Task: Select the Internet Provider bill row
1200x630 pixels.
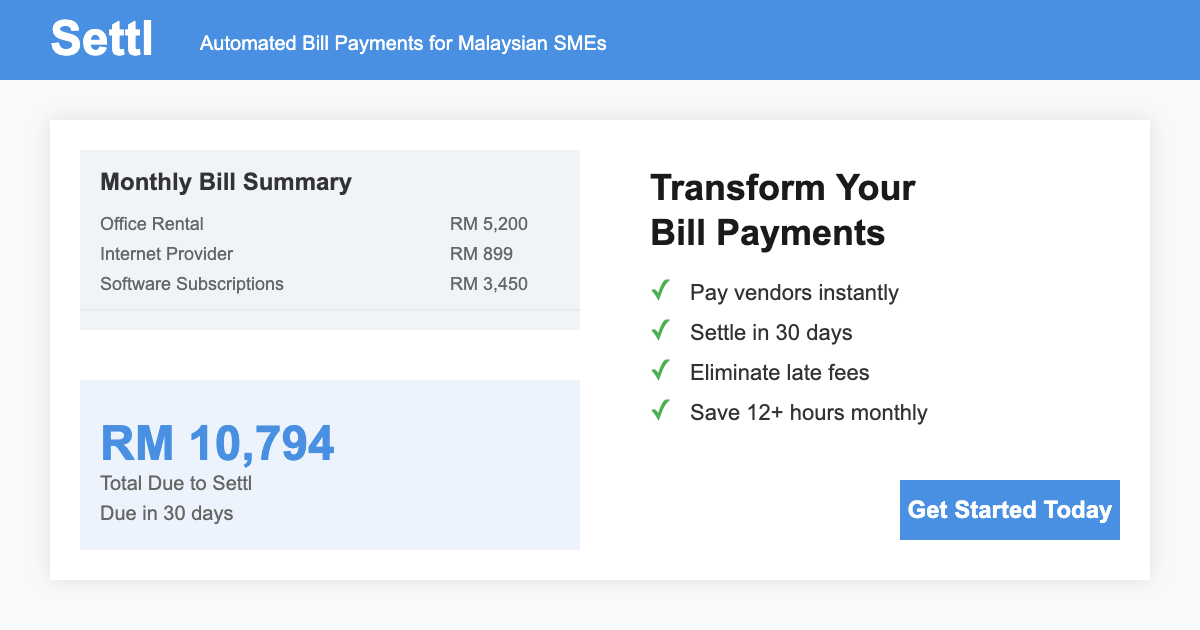Action: [314, 254]
